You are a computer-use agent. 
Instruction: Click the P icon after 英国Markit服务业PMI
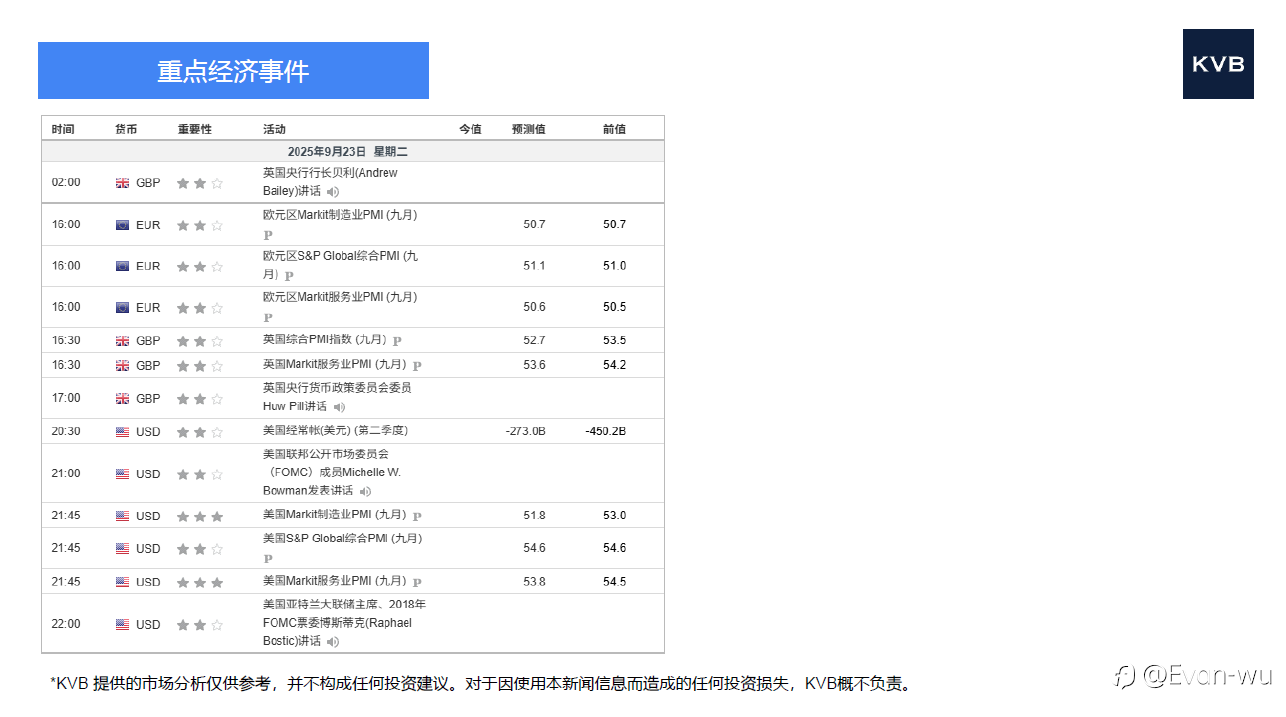click(x=417, y=366)
